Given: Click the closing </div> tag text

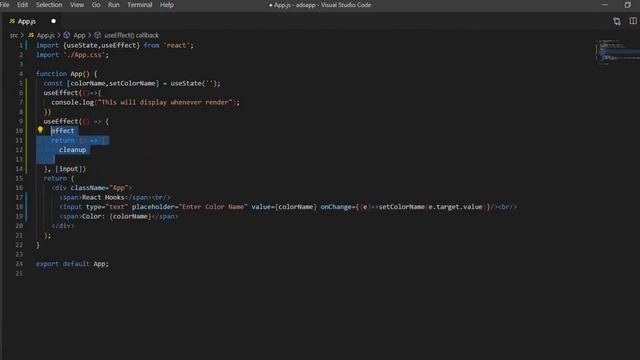Looking at the screenshot, I should (x=63, y=226).
